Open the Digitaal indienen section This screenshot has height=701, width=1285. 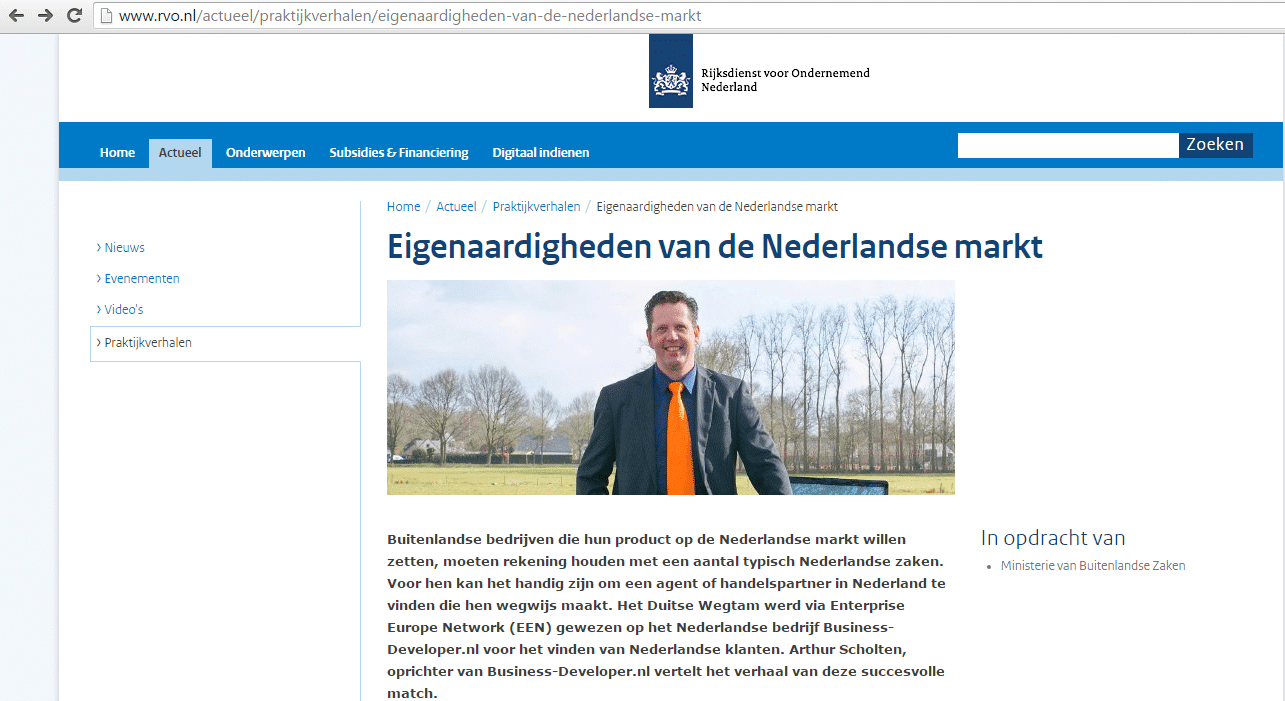pos(540,153)
